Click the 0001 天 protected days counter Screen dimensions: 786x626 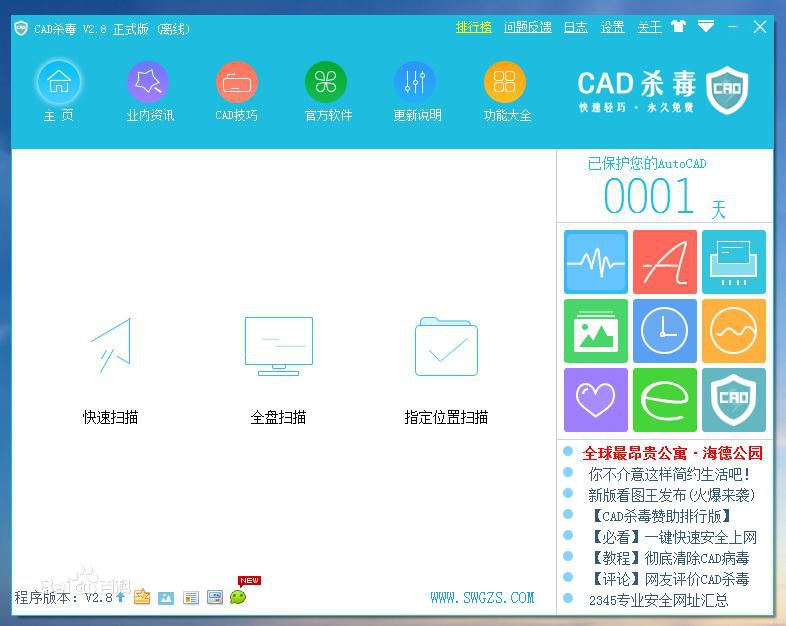coord(665,197)
